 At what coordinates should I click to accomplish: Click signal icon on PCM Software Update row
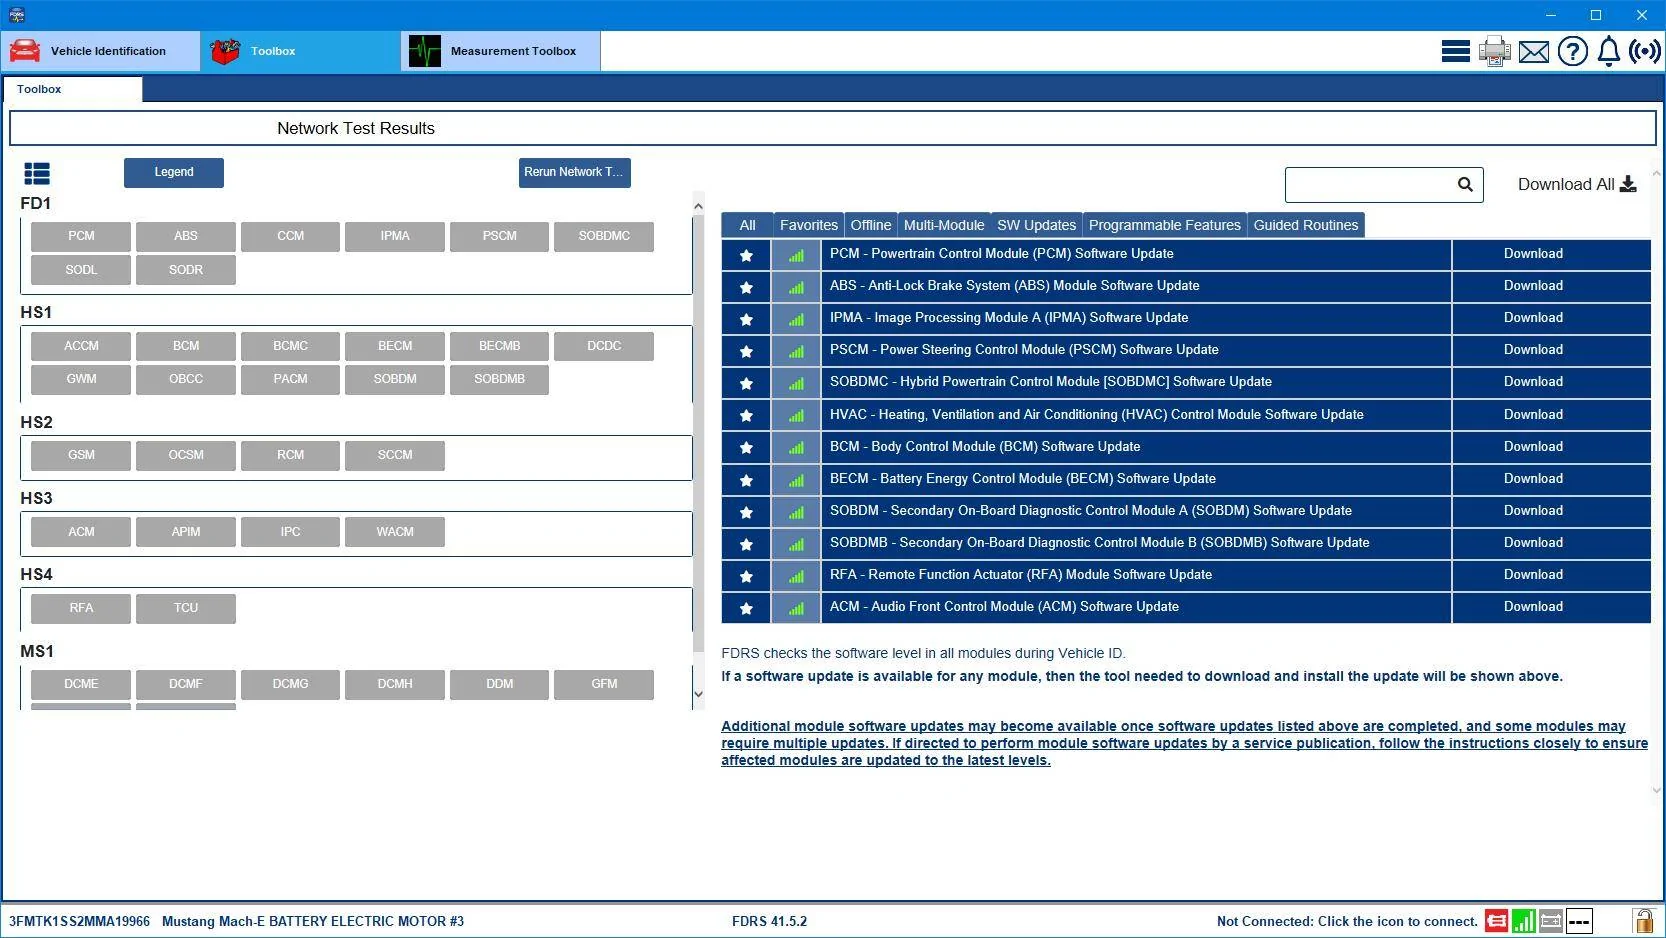tap(796, 255)
